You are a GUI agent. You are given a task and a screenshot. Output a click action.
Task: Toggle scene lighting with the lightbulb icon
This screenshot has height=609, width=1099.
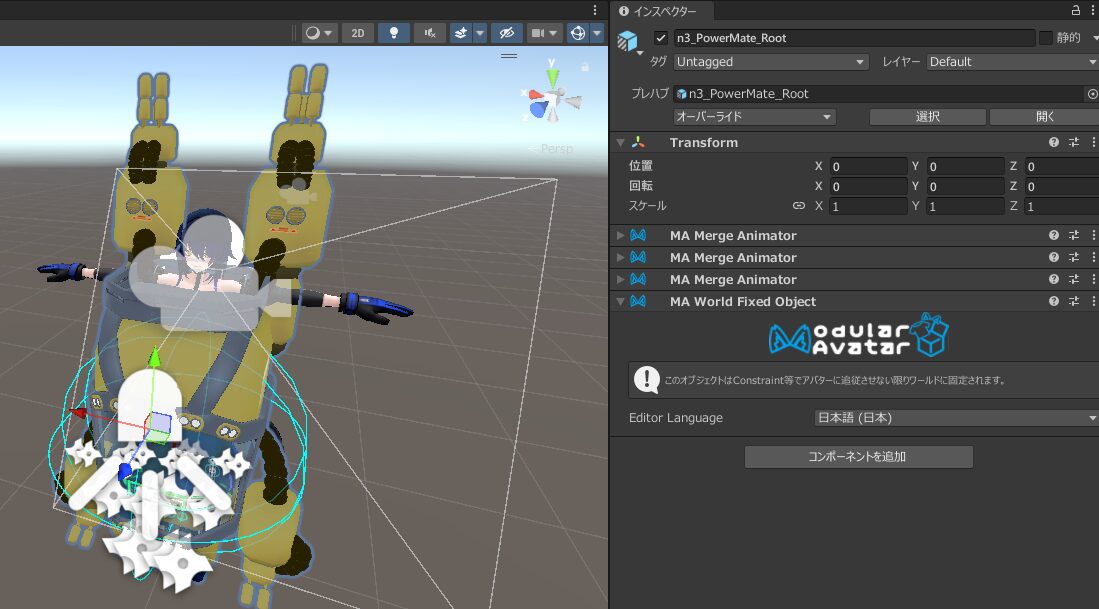(x=393, y=33)
